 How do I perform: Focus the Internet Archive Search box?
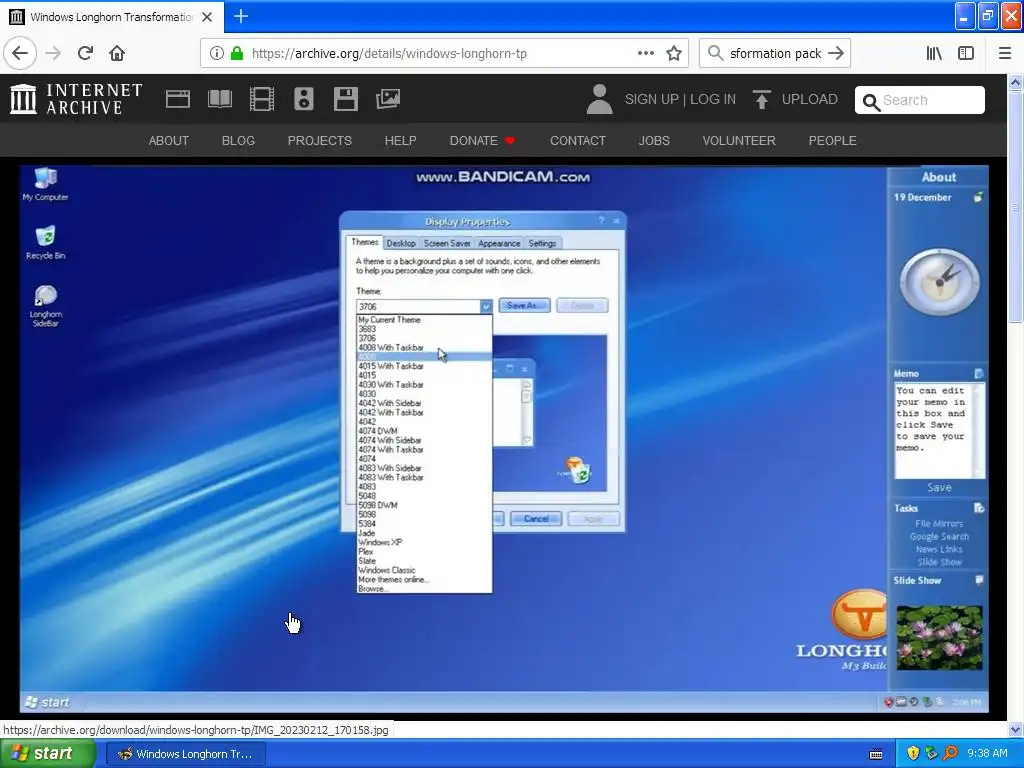920,100
